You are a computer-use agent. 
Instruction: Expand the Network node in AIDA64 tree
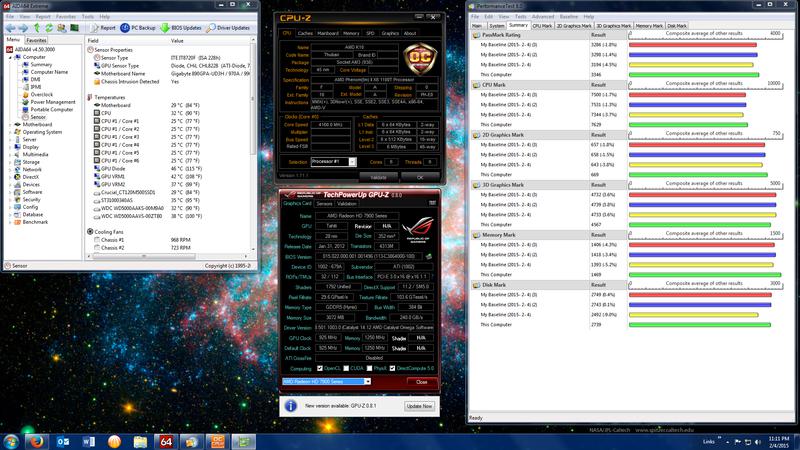[10, 169]
